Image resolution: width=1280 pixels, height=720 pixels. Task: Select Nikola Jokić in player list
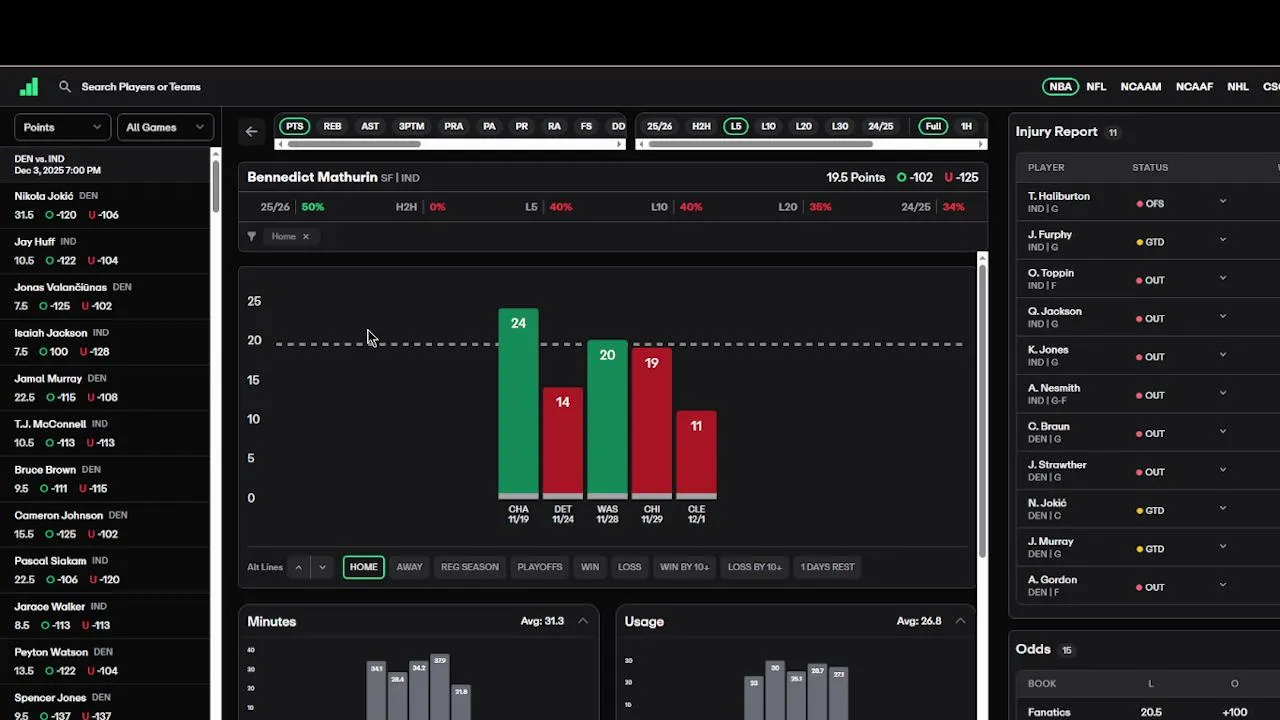[x=106, y=205]
